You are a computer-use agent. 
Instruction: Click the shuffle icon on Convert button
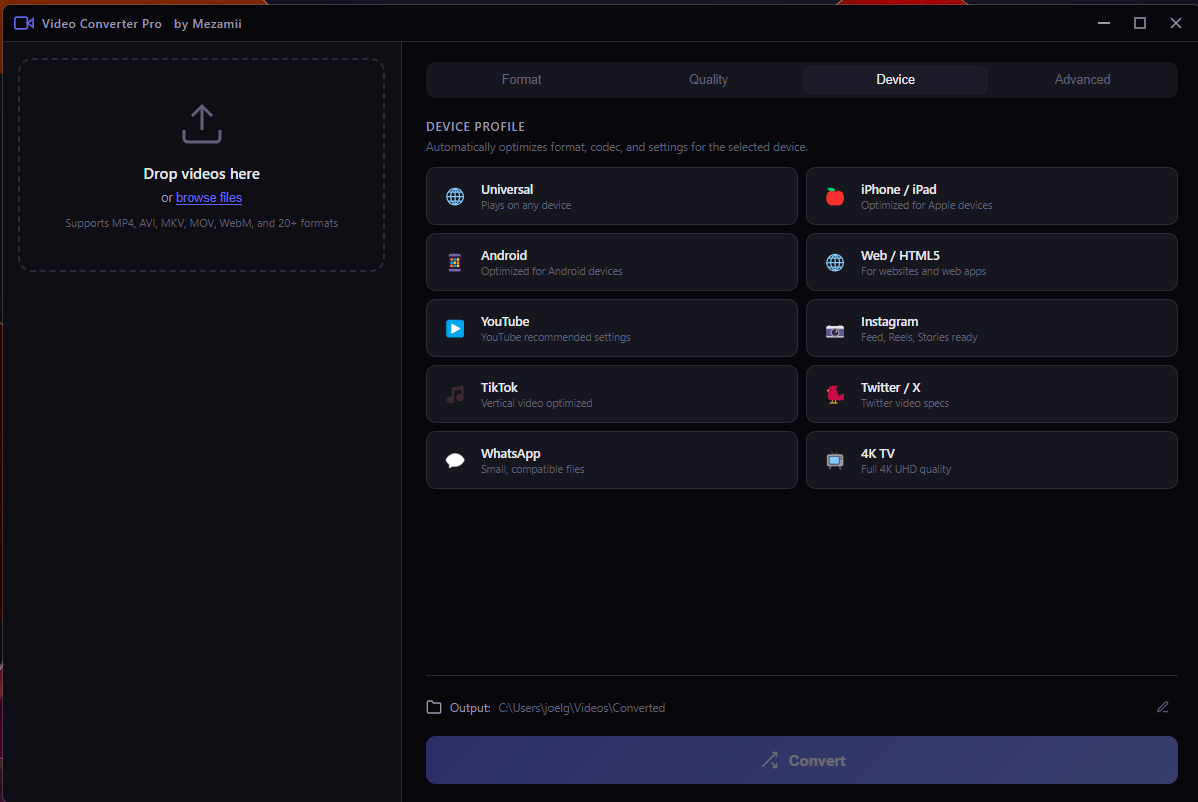(x=770, y=760)
